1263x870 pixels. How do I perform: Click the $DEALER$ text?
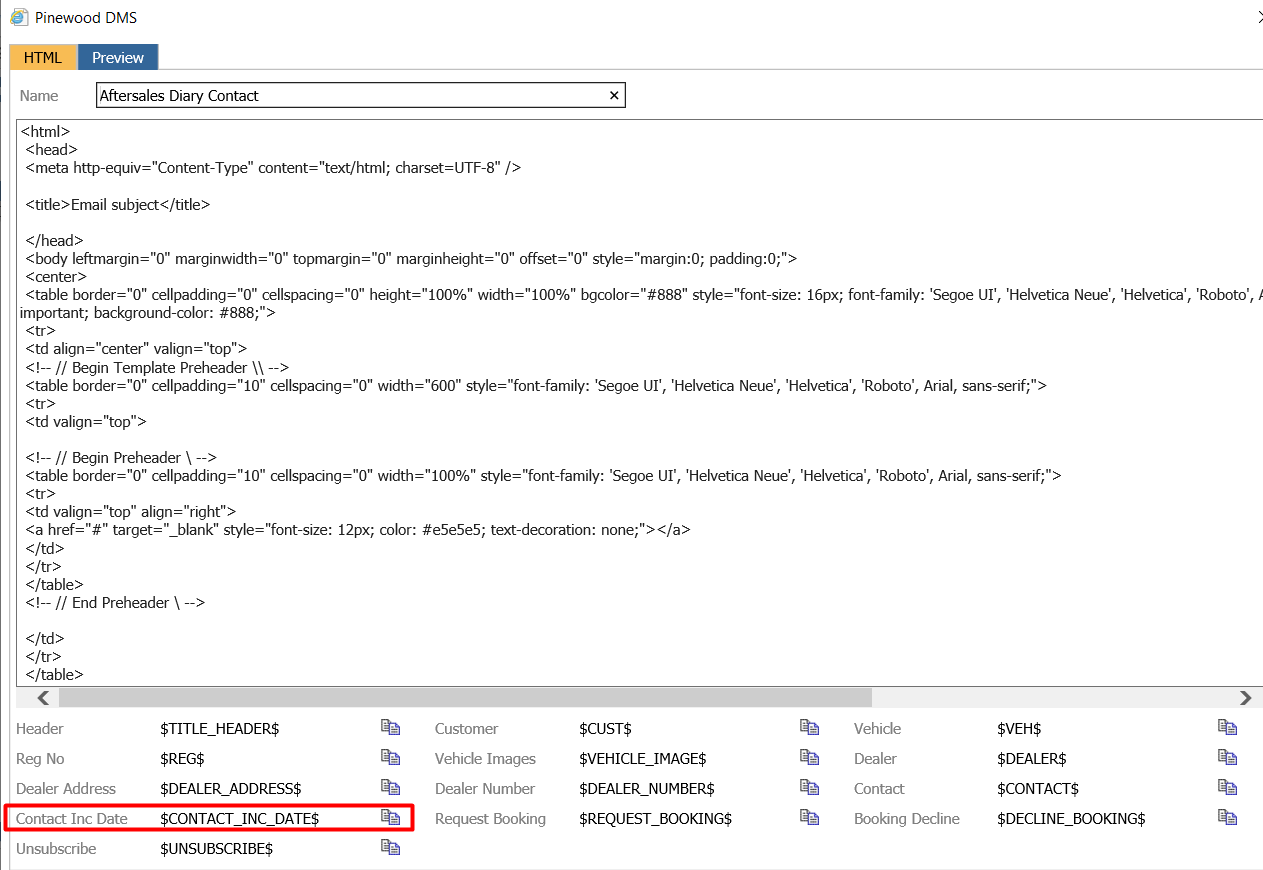[x=1031, y=759]
